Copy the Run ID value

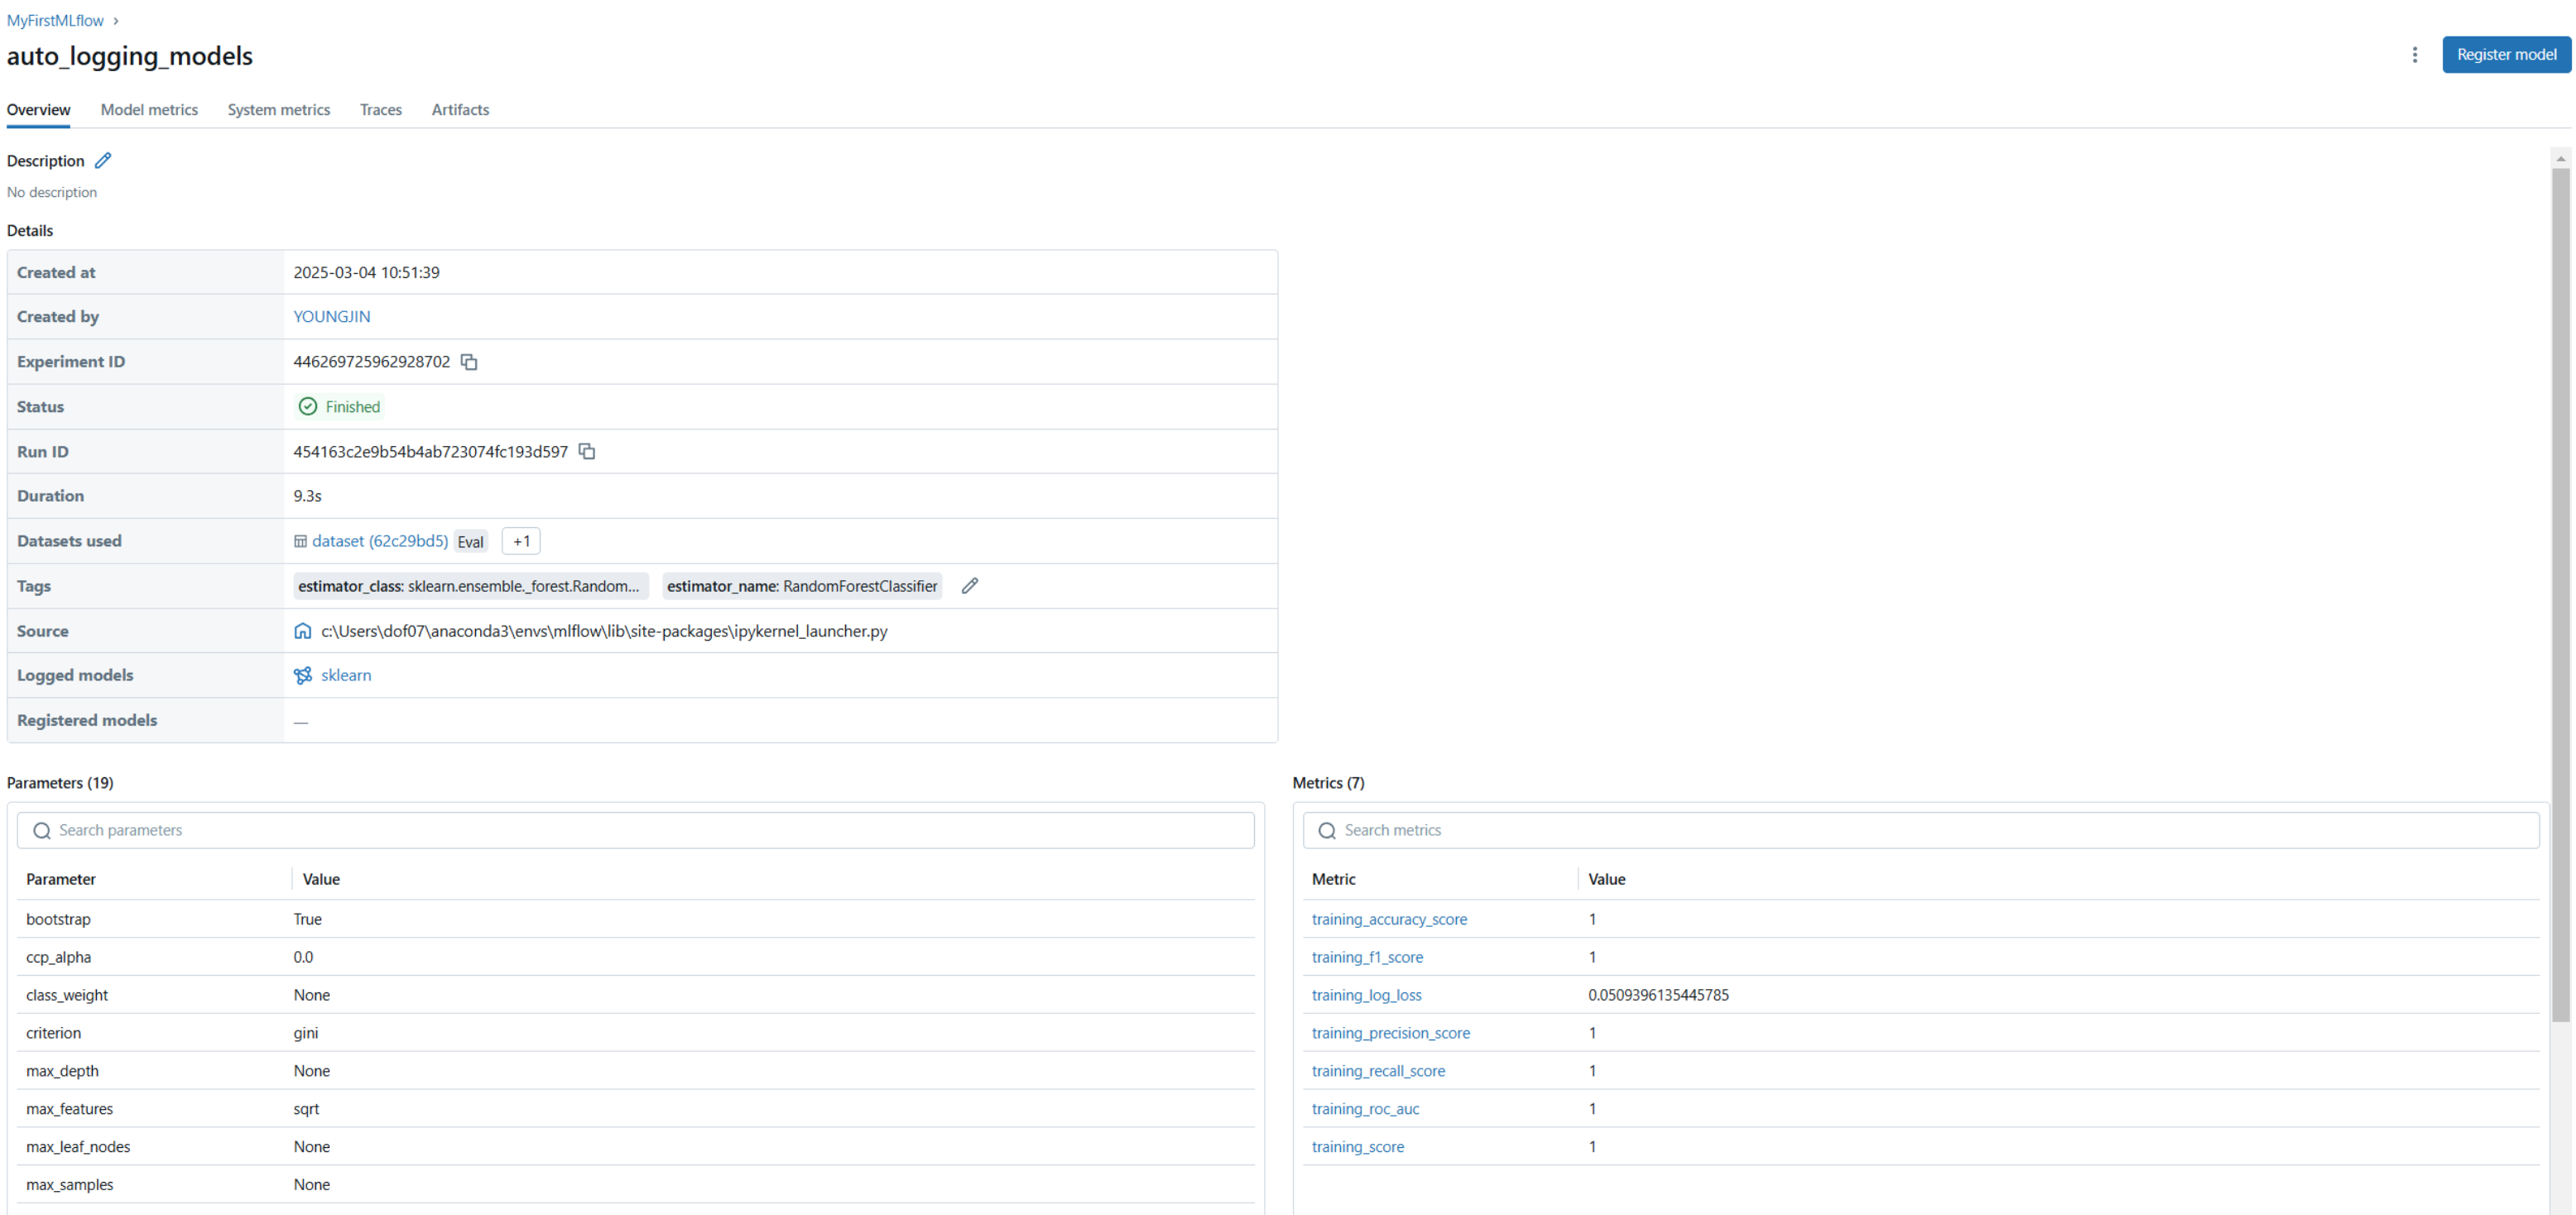pos(587,452)
